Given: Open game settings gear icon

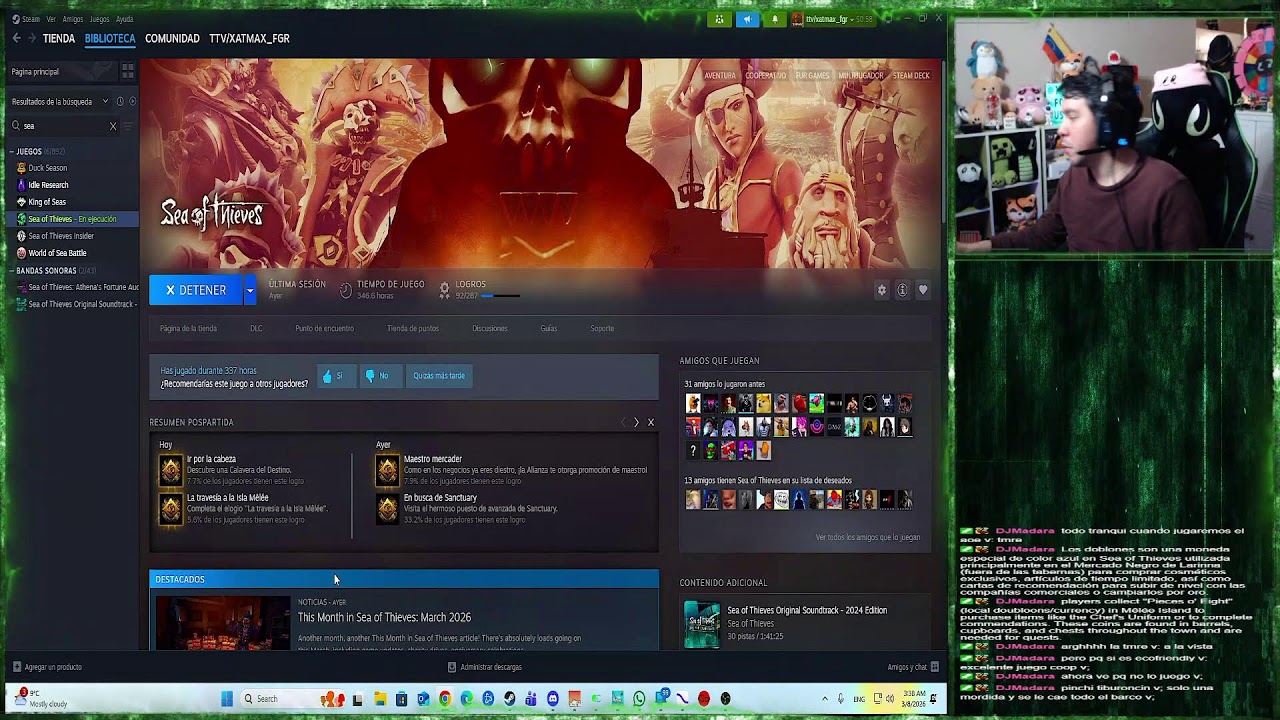Looking at the screenshot, I should (881, 290).
